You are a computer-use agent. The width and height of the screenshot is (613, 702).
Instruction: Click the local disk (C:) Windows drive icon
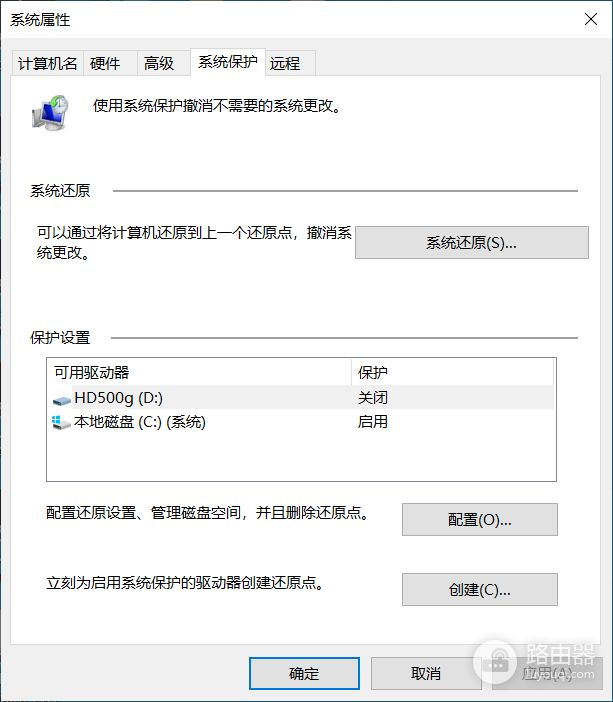point(62,422)
